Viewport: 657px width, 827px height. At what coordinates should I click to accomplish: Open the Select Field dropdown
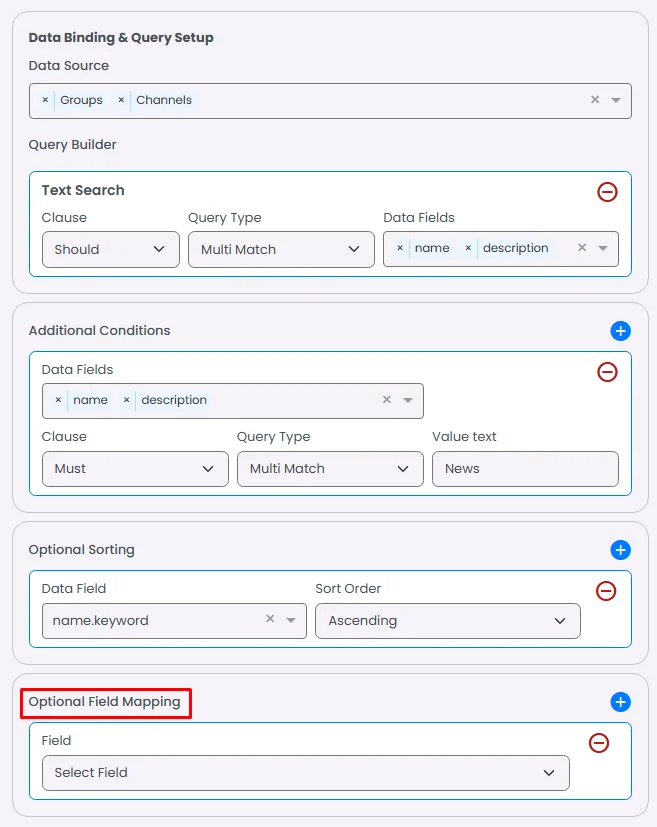pos(305,773)
